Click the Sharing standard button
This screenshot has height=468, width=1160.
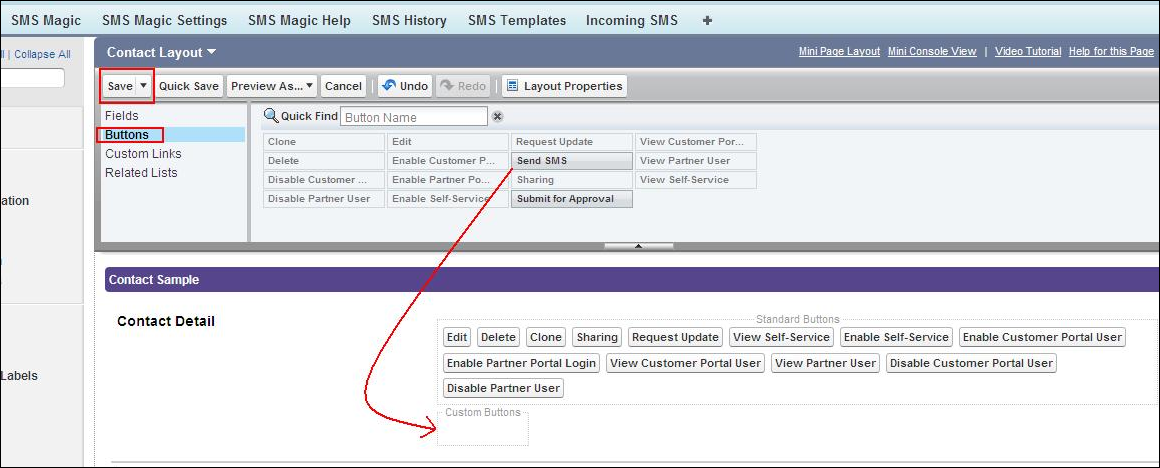597,337
